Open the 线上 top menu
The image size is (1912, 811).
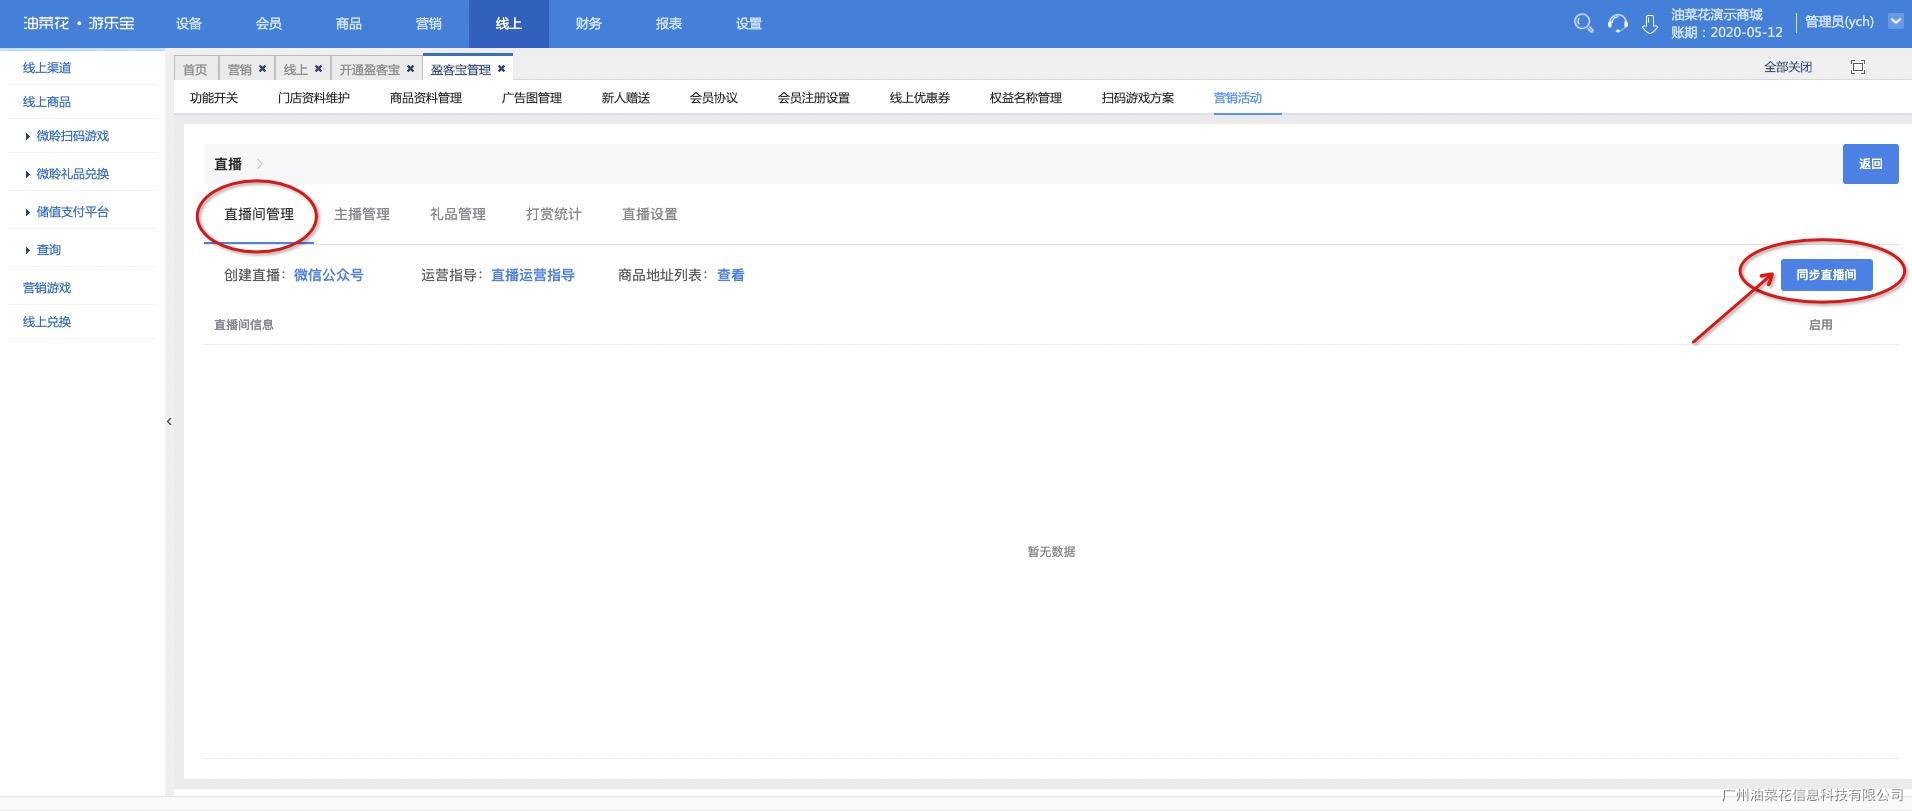[x=509, y=24]
